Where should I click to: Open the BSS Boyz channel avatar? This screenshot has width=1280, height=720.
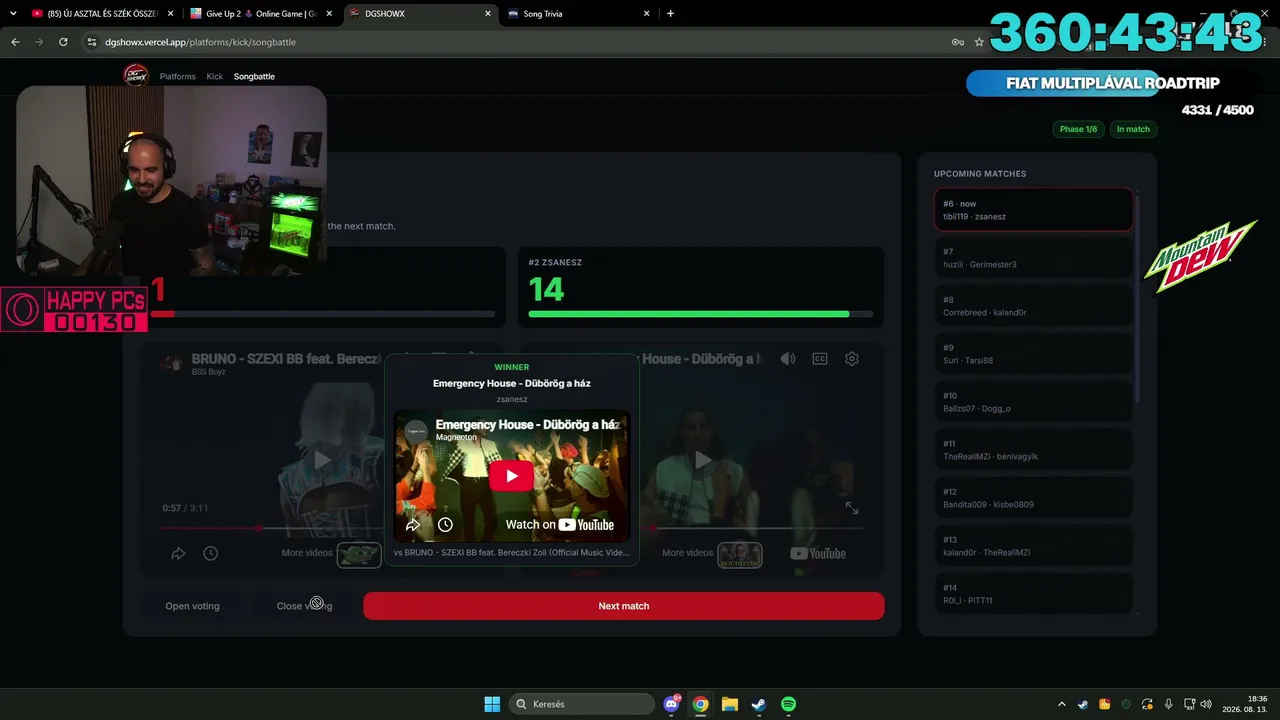[173, 363]
